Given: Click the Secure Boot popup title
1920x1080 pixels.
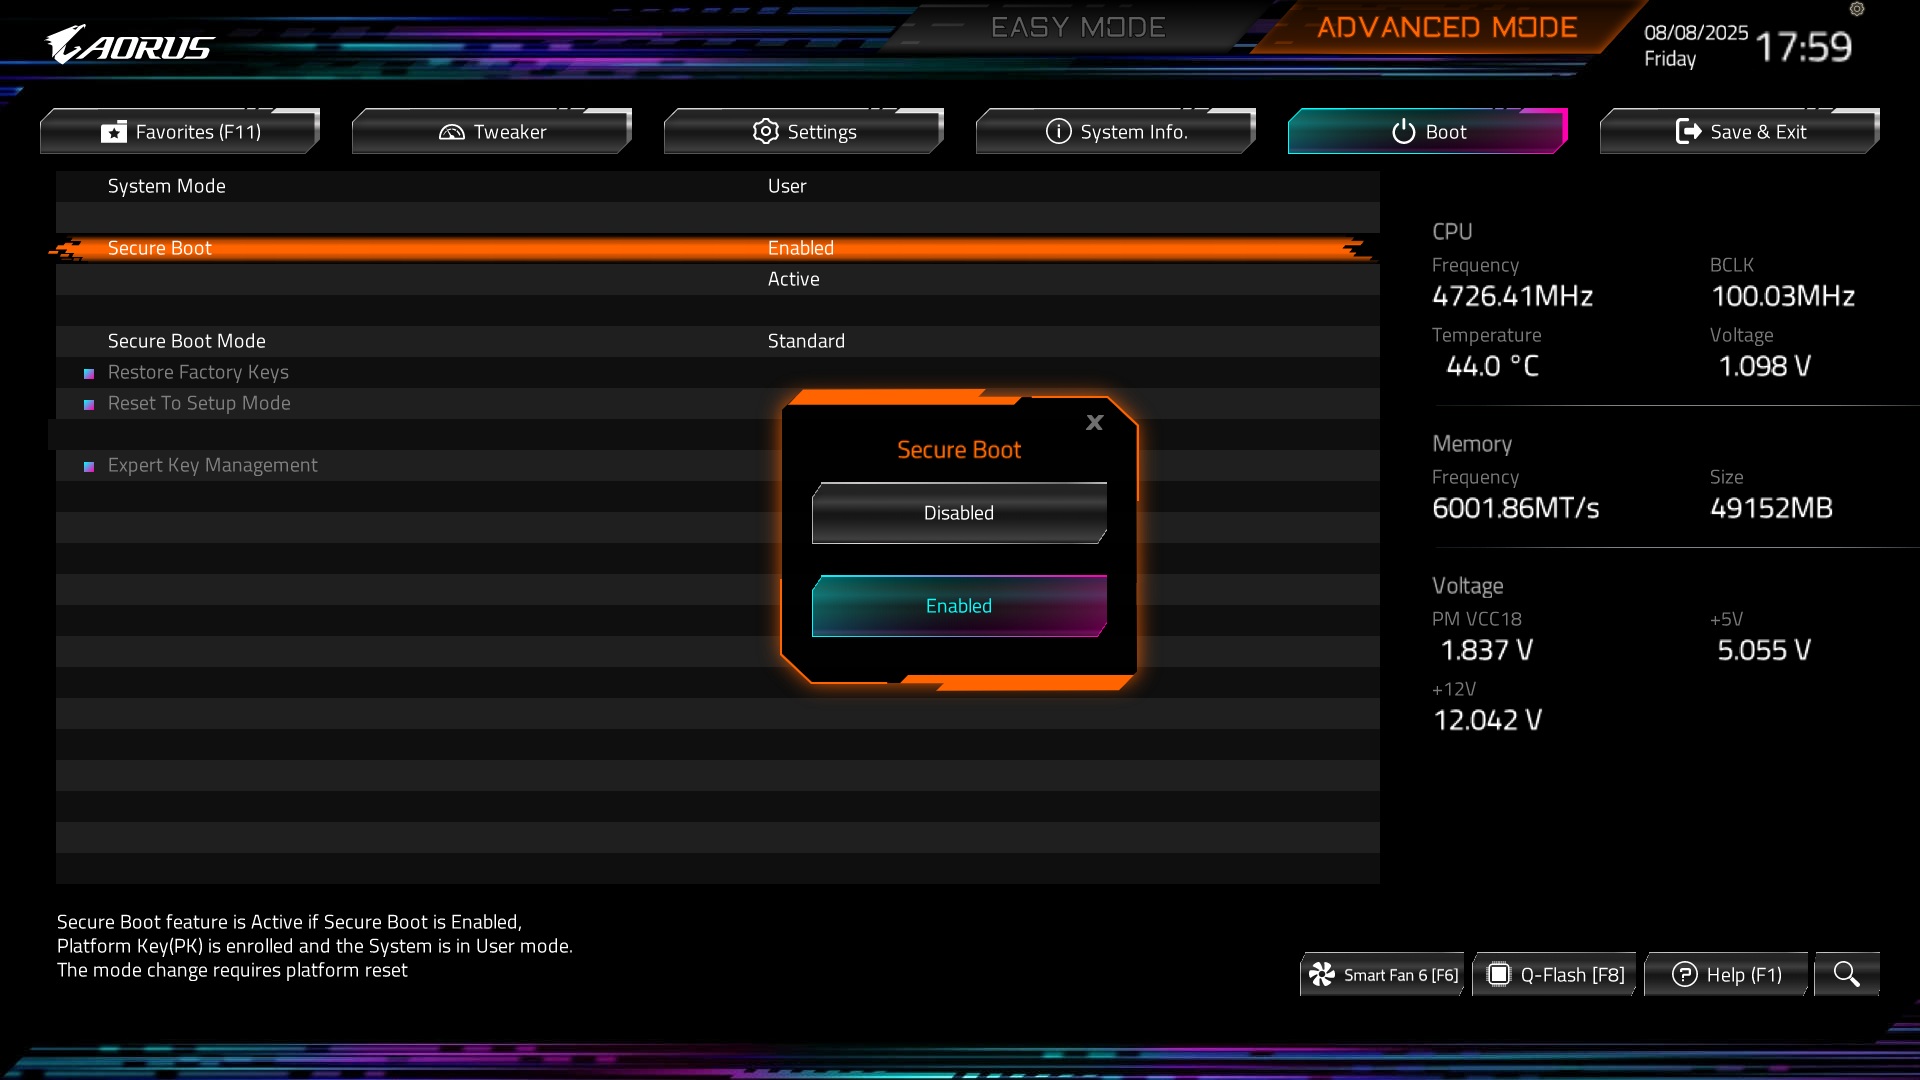Looking at the screenshot, I should [x=959, y=450].
